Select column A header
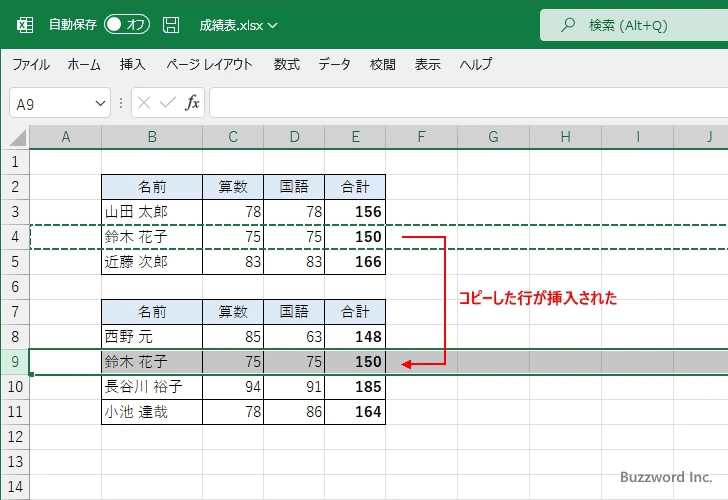The height and width of the screenshot is (500, 728). point(65,137)
